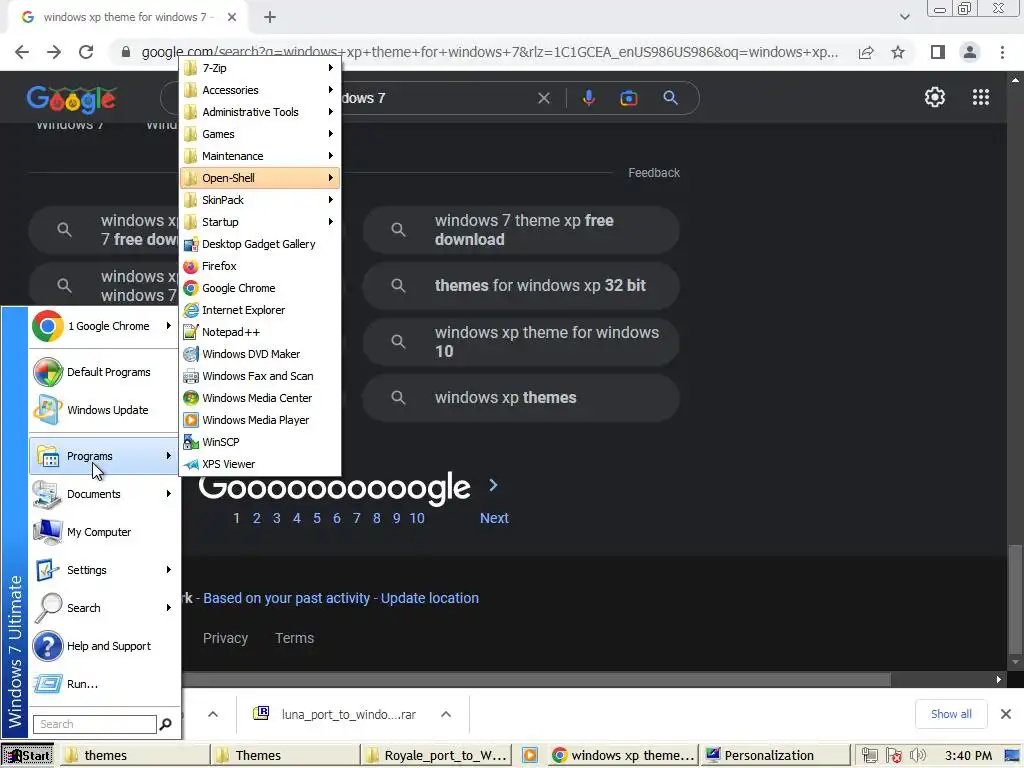Open WinSCP from the Programs menu
Screen dimensions: 1024x768
[260, 442]
